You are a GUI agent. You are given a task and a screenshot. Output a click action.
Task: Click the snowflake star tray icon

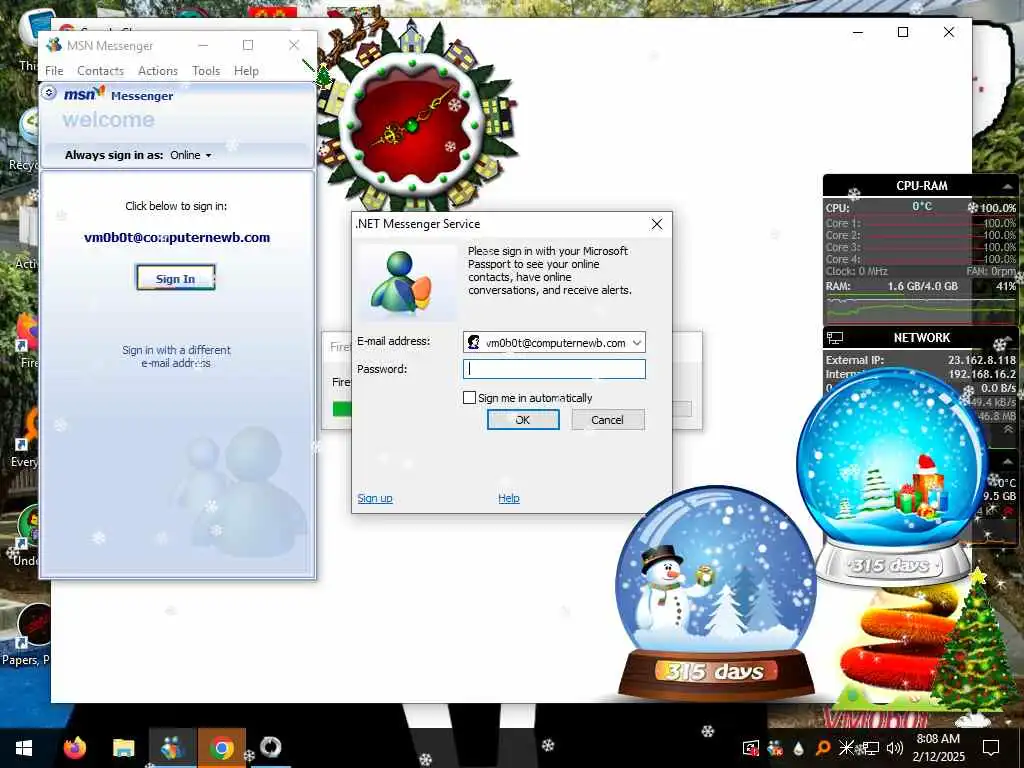pyautogui.click(x=846, y=748)
